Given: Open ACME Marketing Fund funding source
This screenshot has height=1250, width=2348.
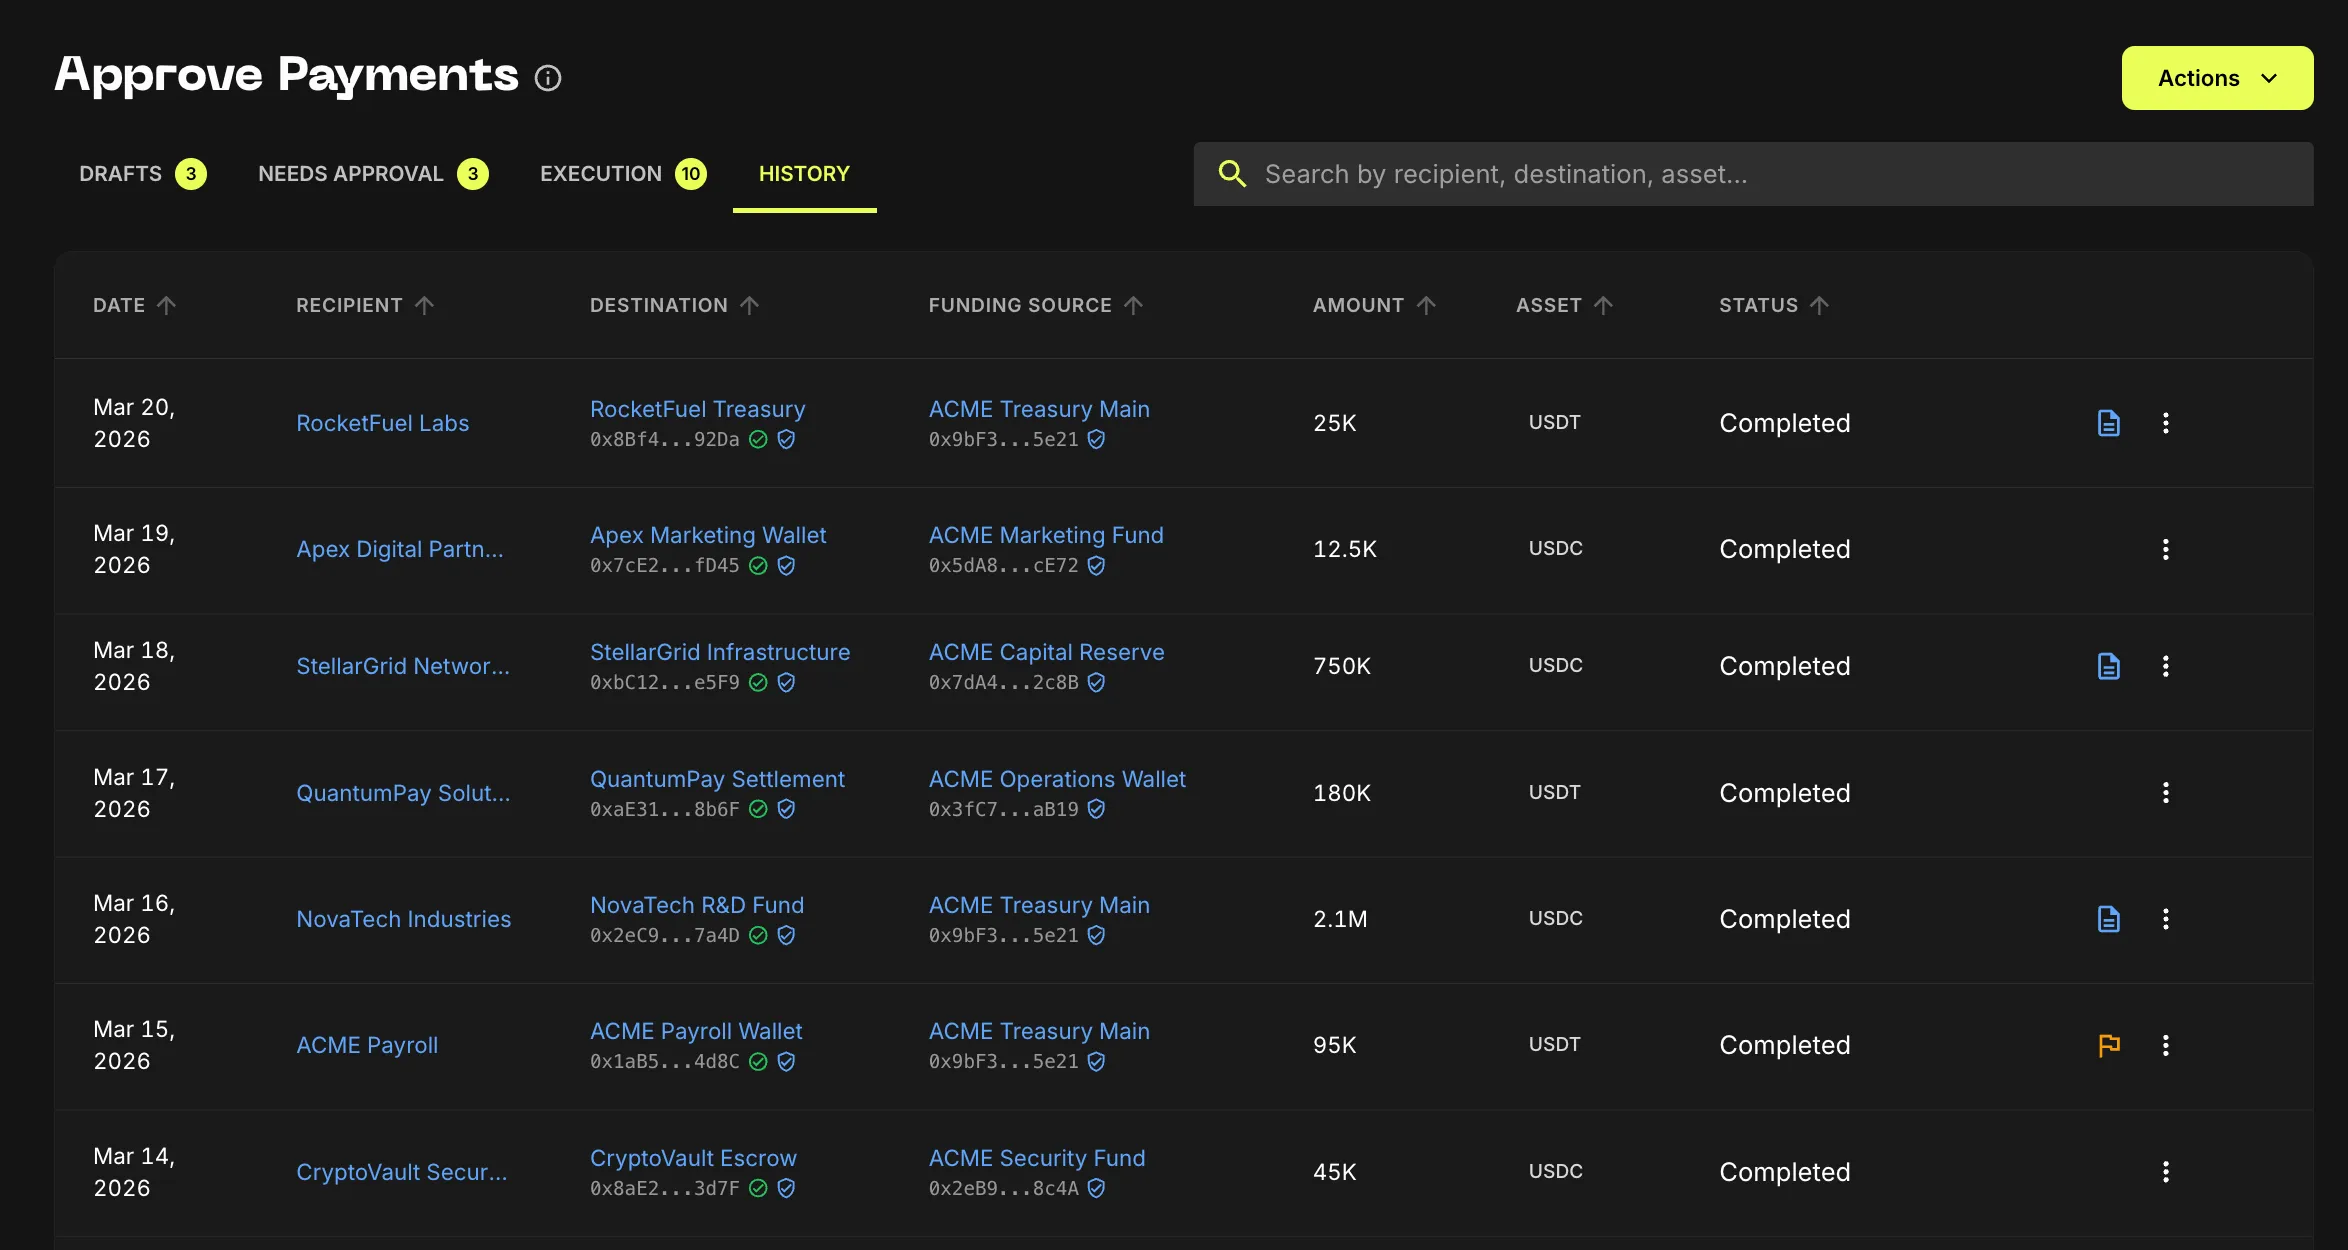Looking at the screenshot, I should pos(1046,535).
